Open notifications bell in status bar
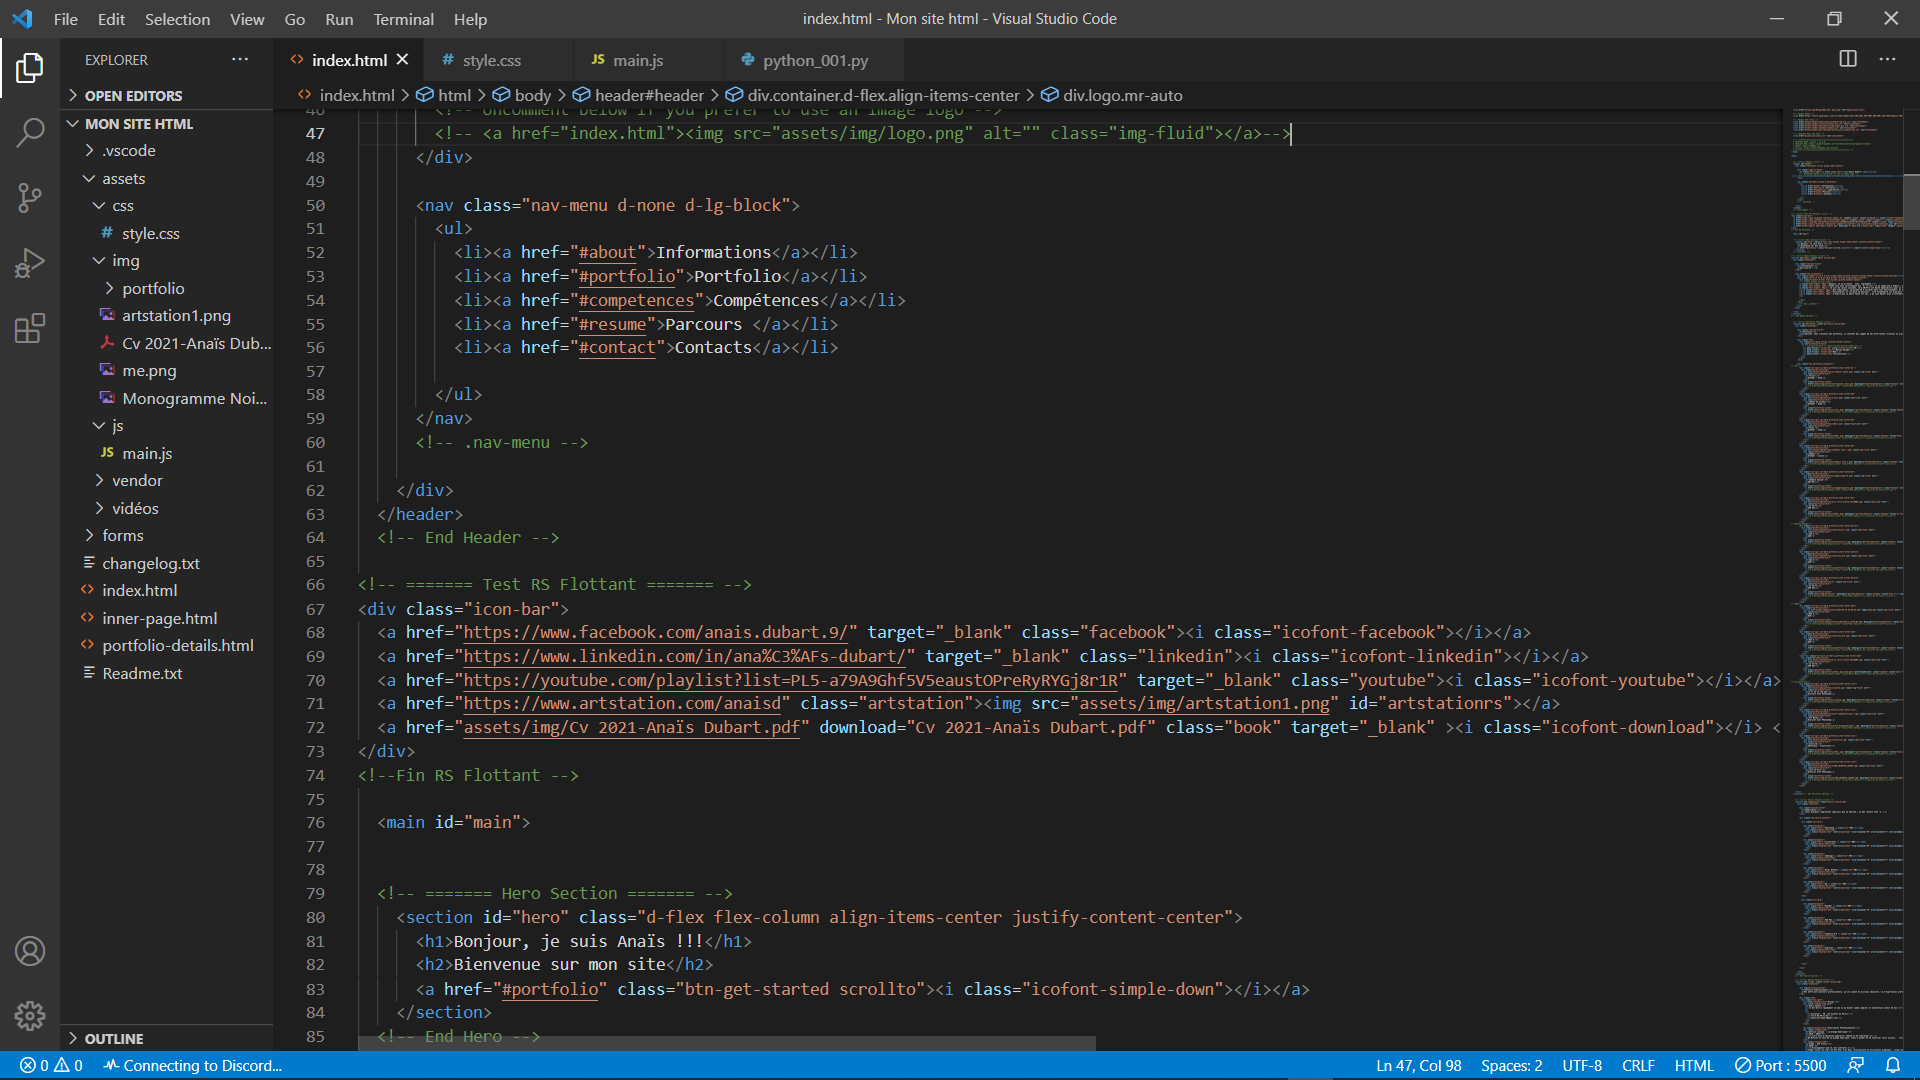Screen dimensions: 1920x1080 tap(1893, 1065)
